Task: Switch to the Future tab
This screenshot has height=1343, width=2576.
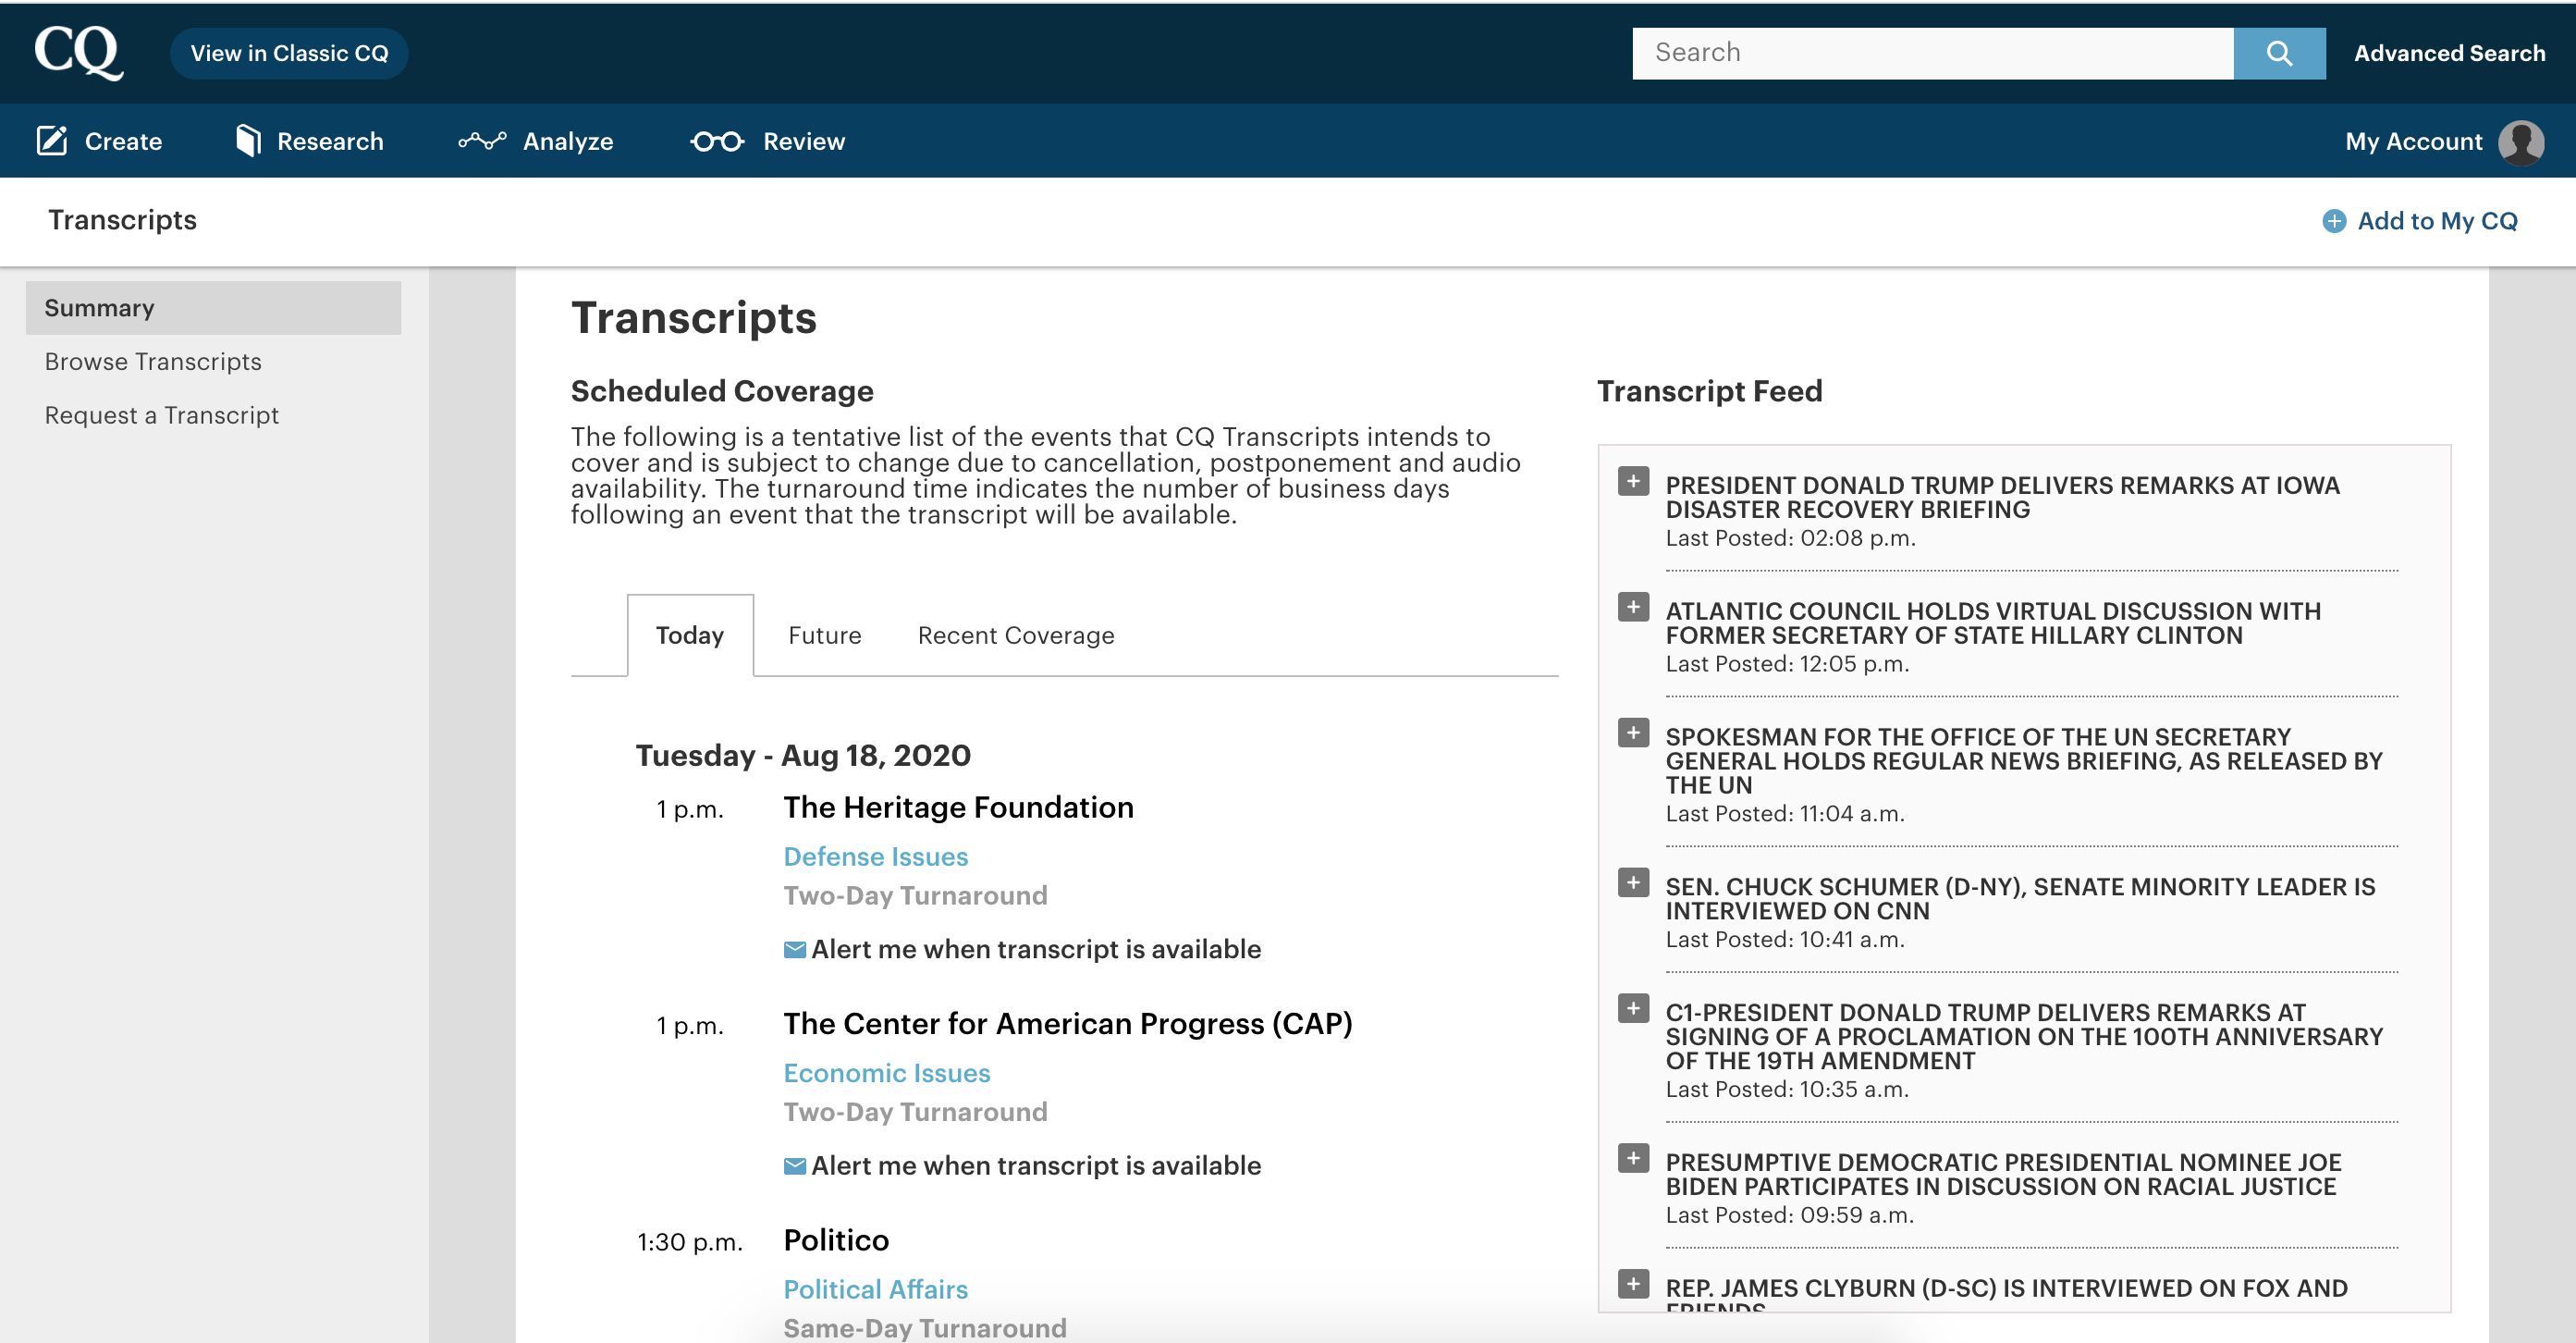Action: [x=824, y=635]
